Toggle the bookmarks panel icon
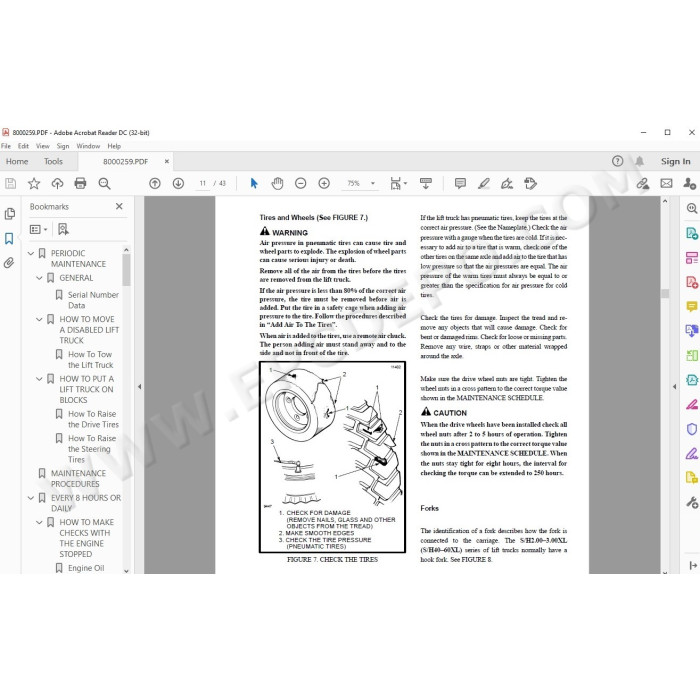Screen dimensions: 700x700 click(9, 238)
